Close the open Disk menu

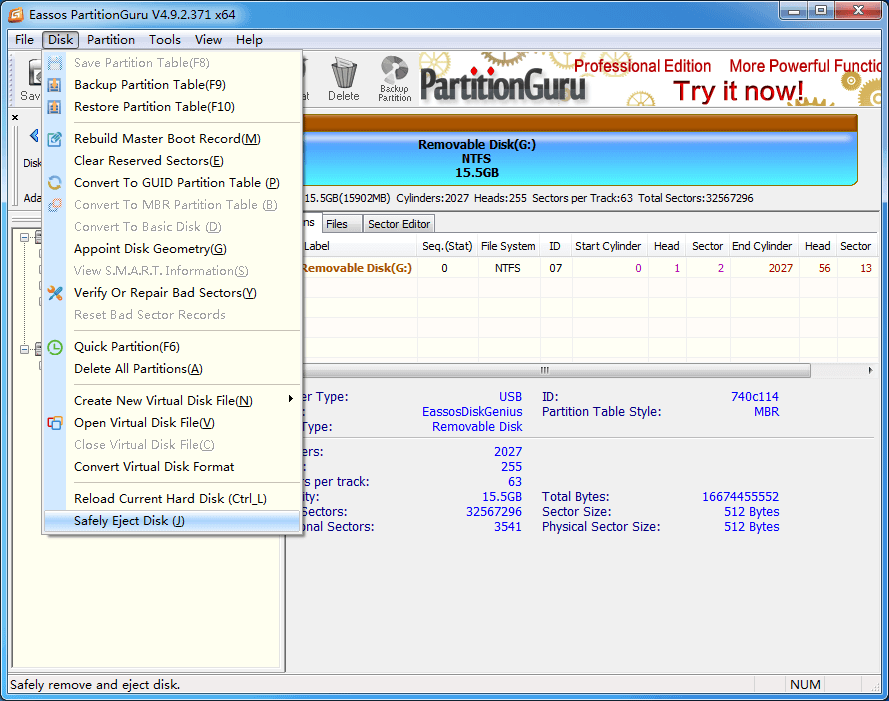60,40
